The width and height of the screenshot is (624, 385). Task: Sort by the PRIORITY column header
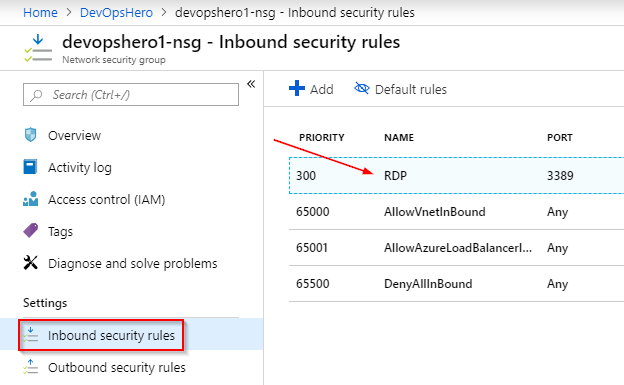pyautogui.click(x=322, y=137)
